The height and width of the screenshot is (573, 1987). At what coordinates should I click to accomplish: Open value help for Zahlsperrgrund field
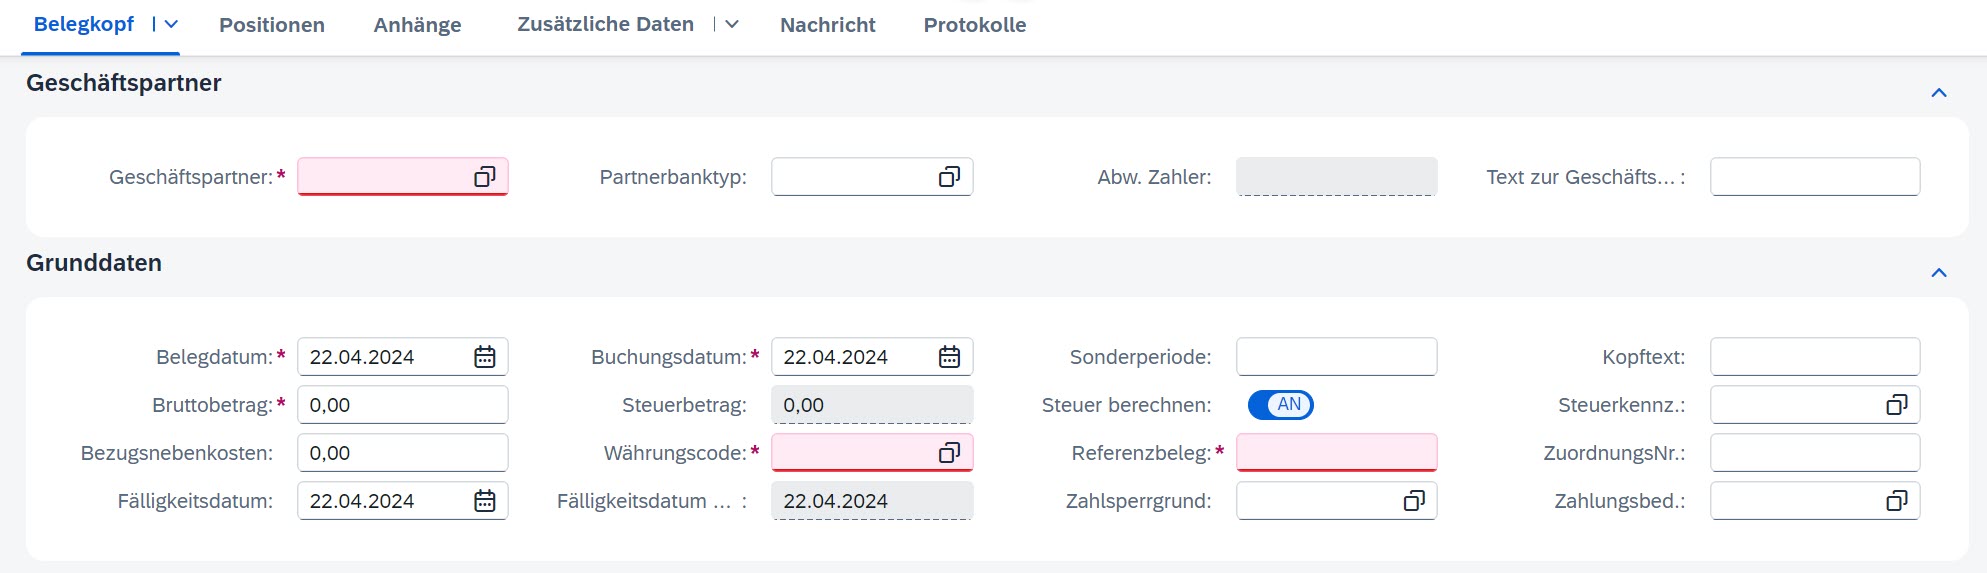[x=1414, y=501]
